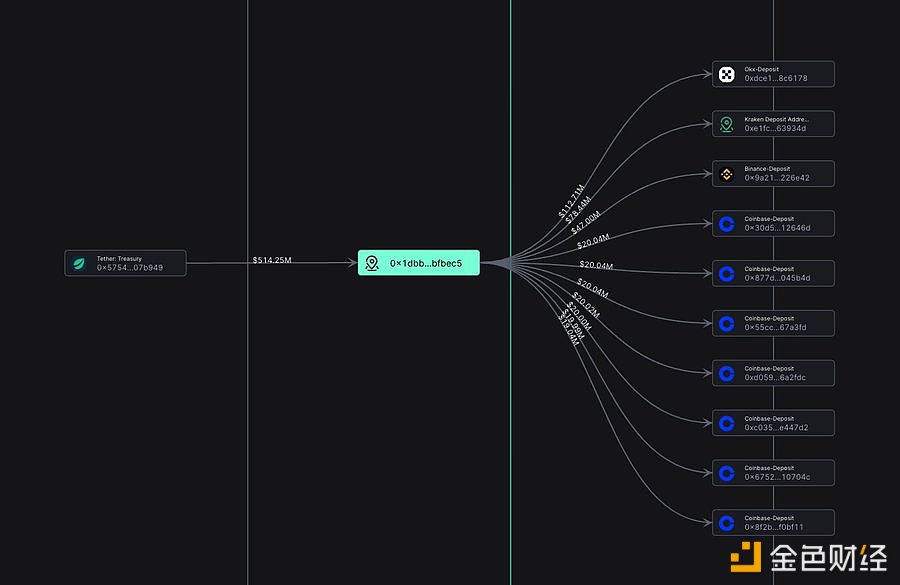The height and width of the screenshot is (585, 900).
Task: Click the Tether Treasury green leaf icon
Action: pyautogui.click(x=79, y=264)
